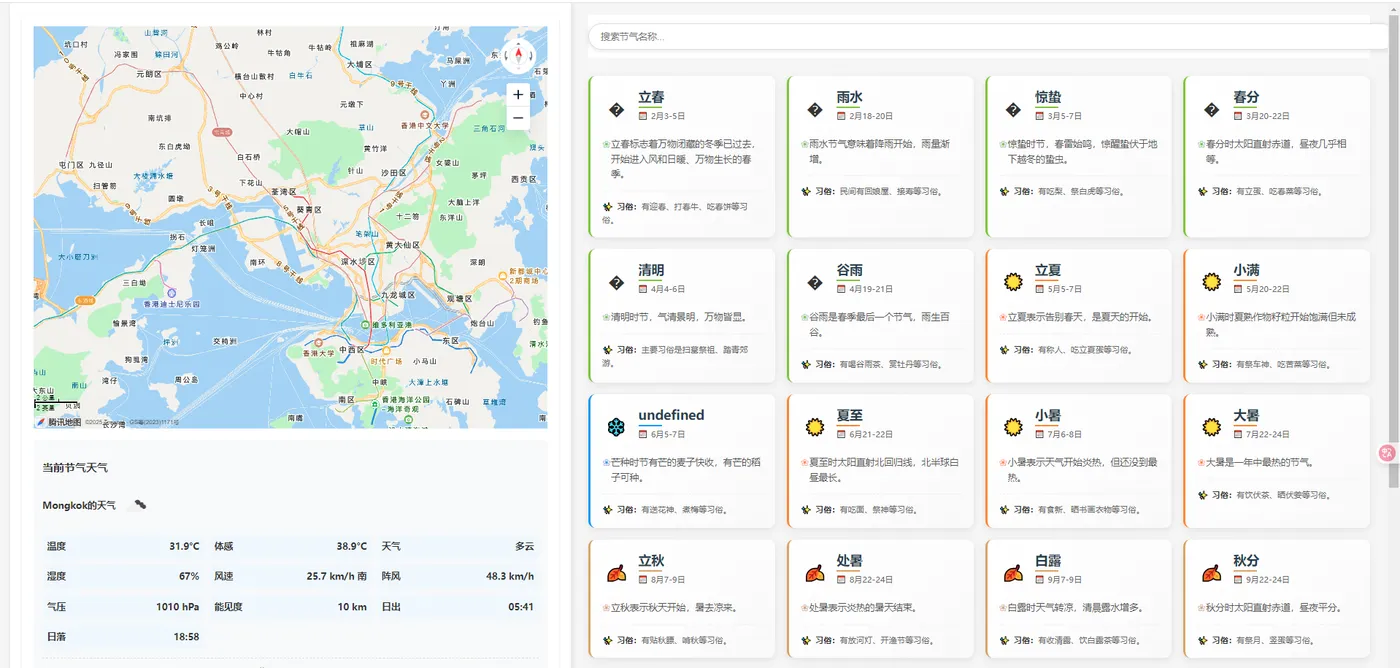Select the 立秋 card heading
Viewport: 1400px width, 668px height.
pos(651,560)
